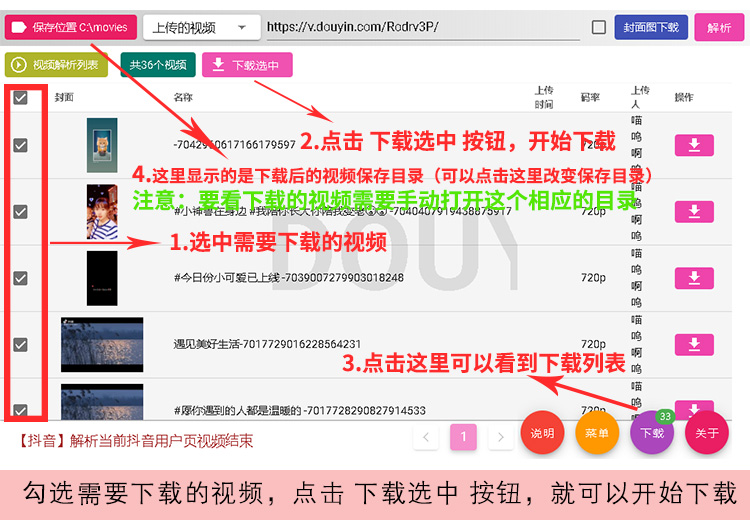Select page 1 in pagination
The width and height of the screenshot is (750, 520).
pos(463,437)
